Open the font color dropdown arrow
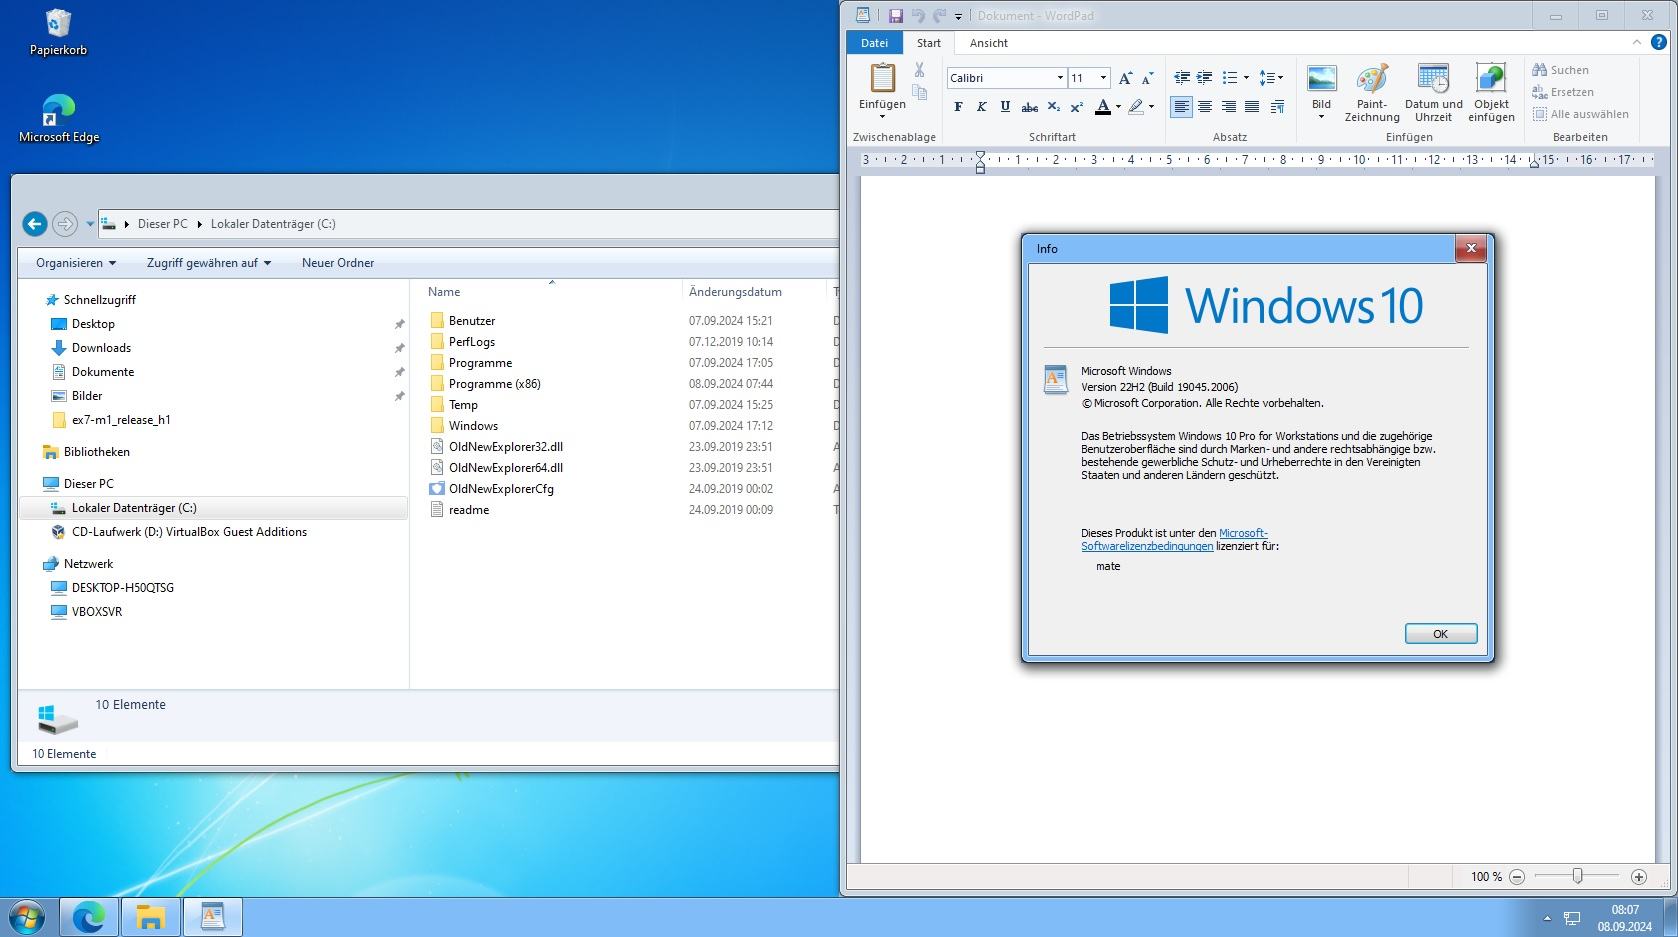Image resolution: width=1678 pixels, height=937 pixels. coord(1118,107)
